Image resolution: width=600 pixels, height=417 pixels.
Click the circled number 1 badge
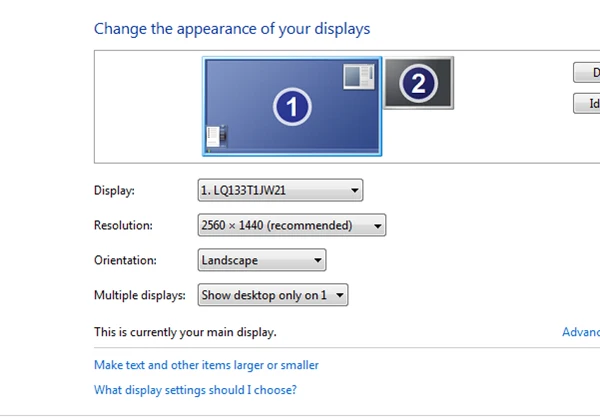click(291, 108)
